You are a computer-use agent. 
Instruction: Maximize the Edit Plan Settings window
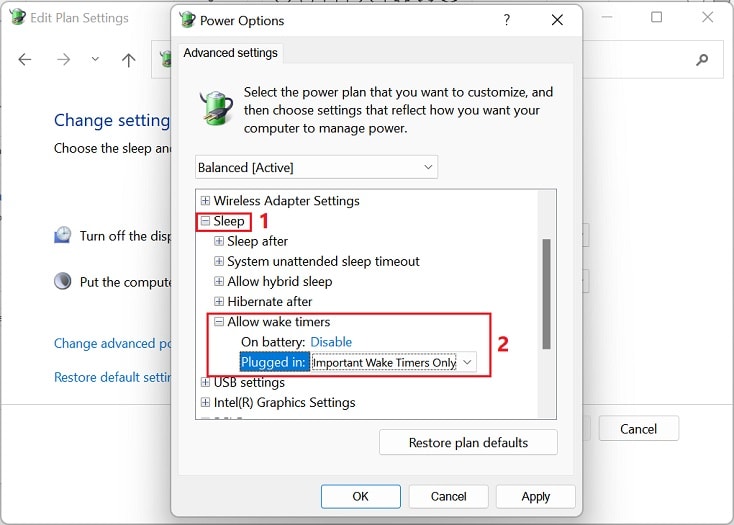(x=656, y=17)
